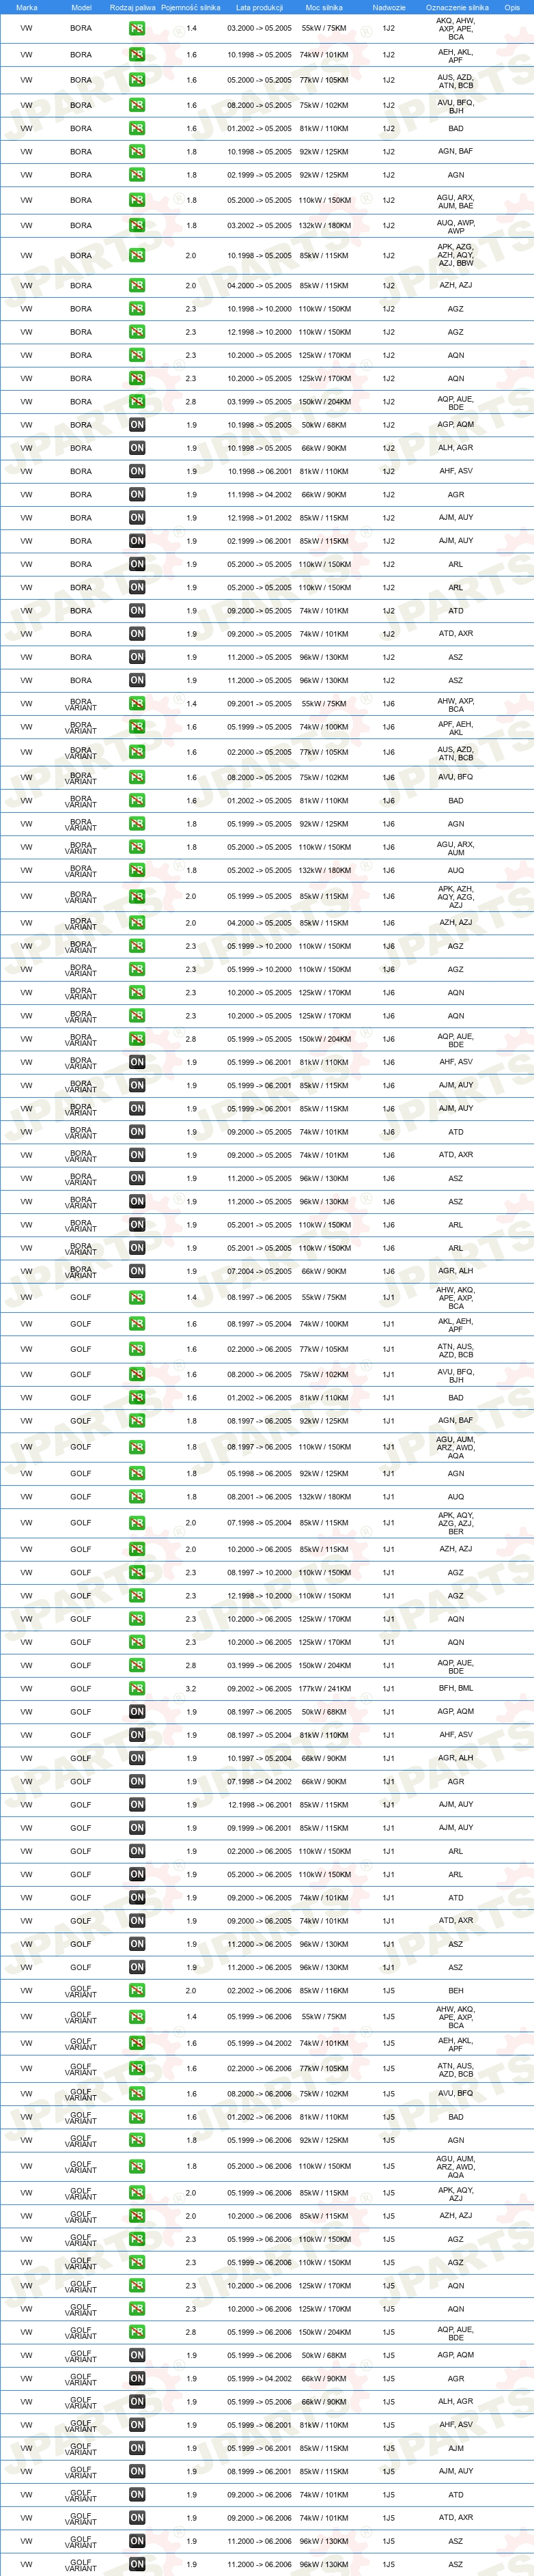Screen dimensions: 534x2576
Task: Select petrol icon for BORA VARIANT 1.8 132kW/180KM
Action: [x=137, y=871]
